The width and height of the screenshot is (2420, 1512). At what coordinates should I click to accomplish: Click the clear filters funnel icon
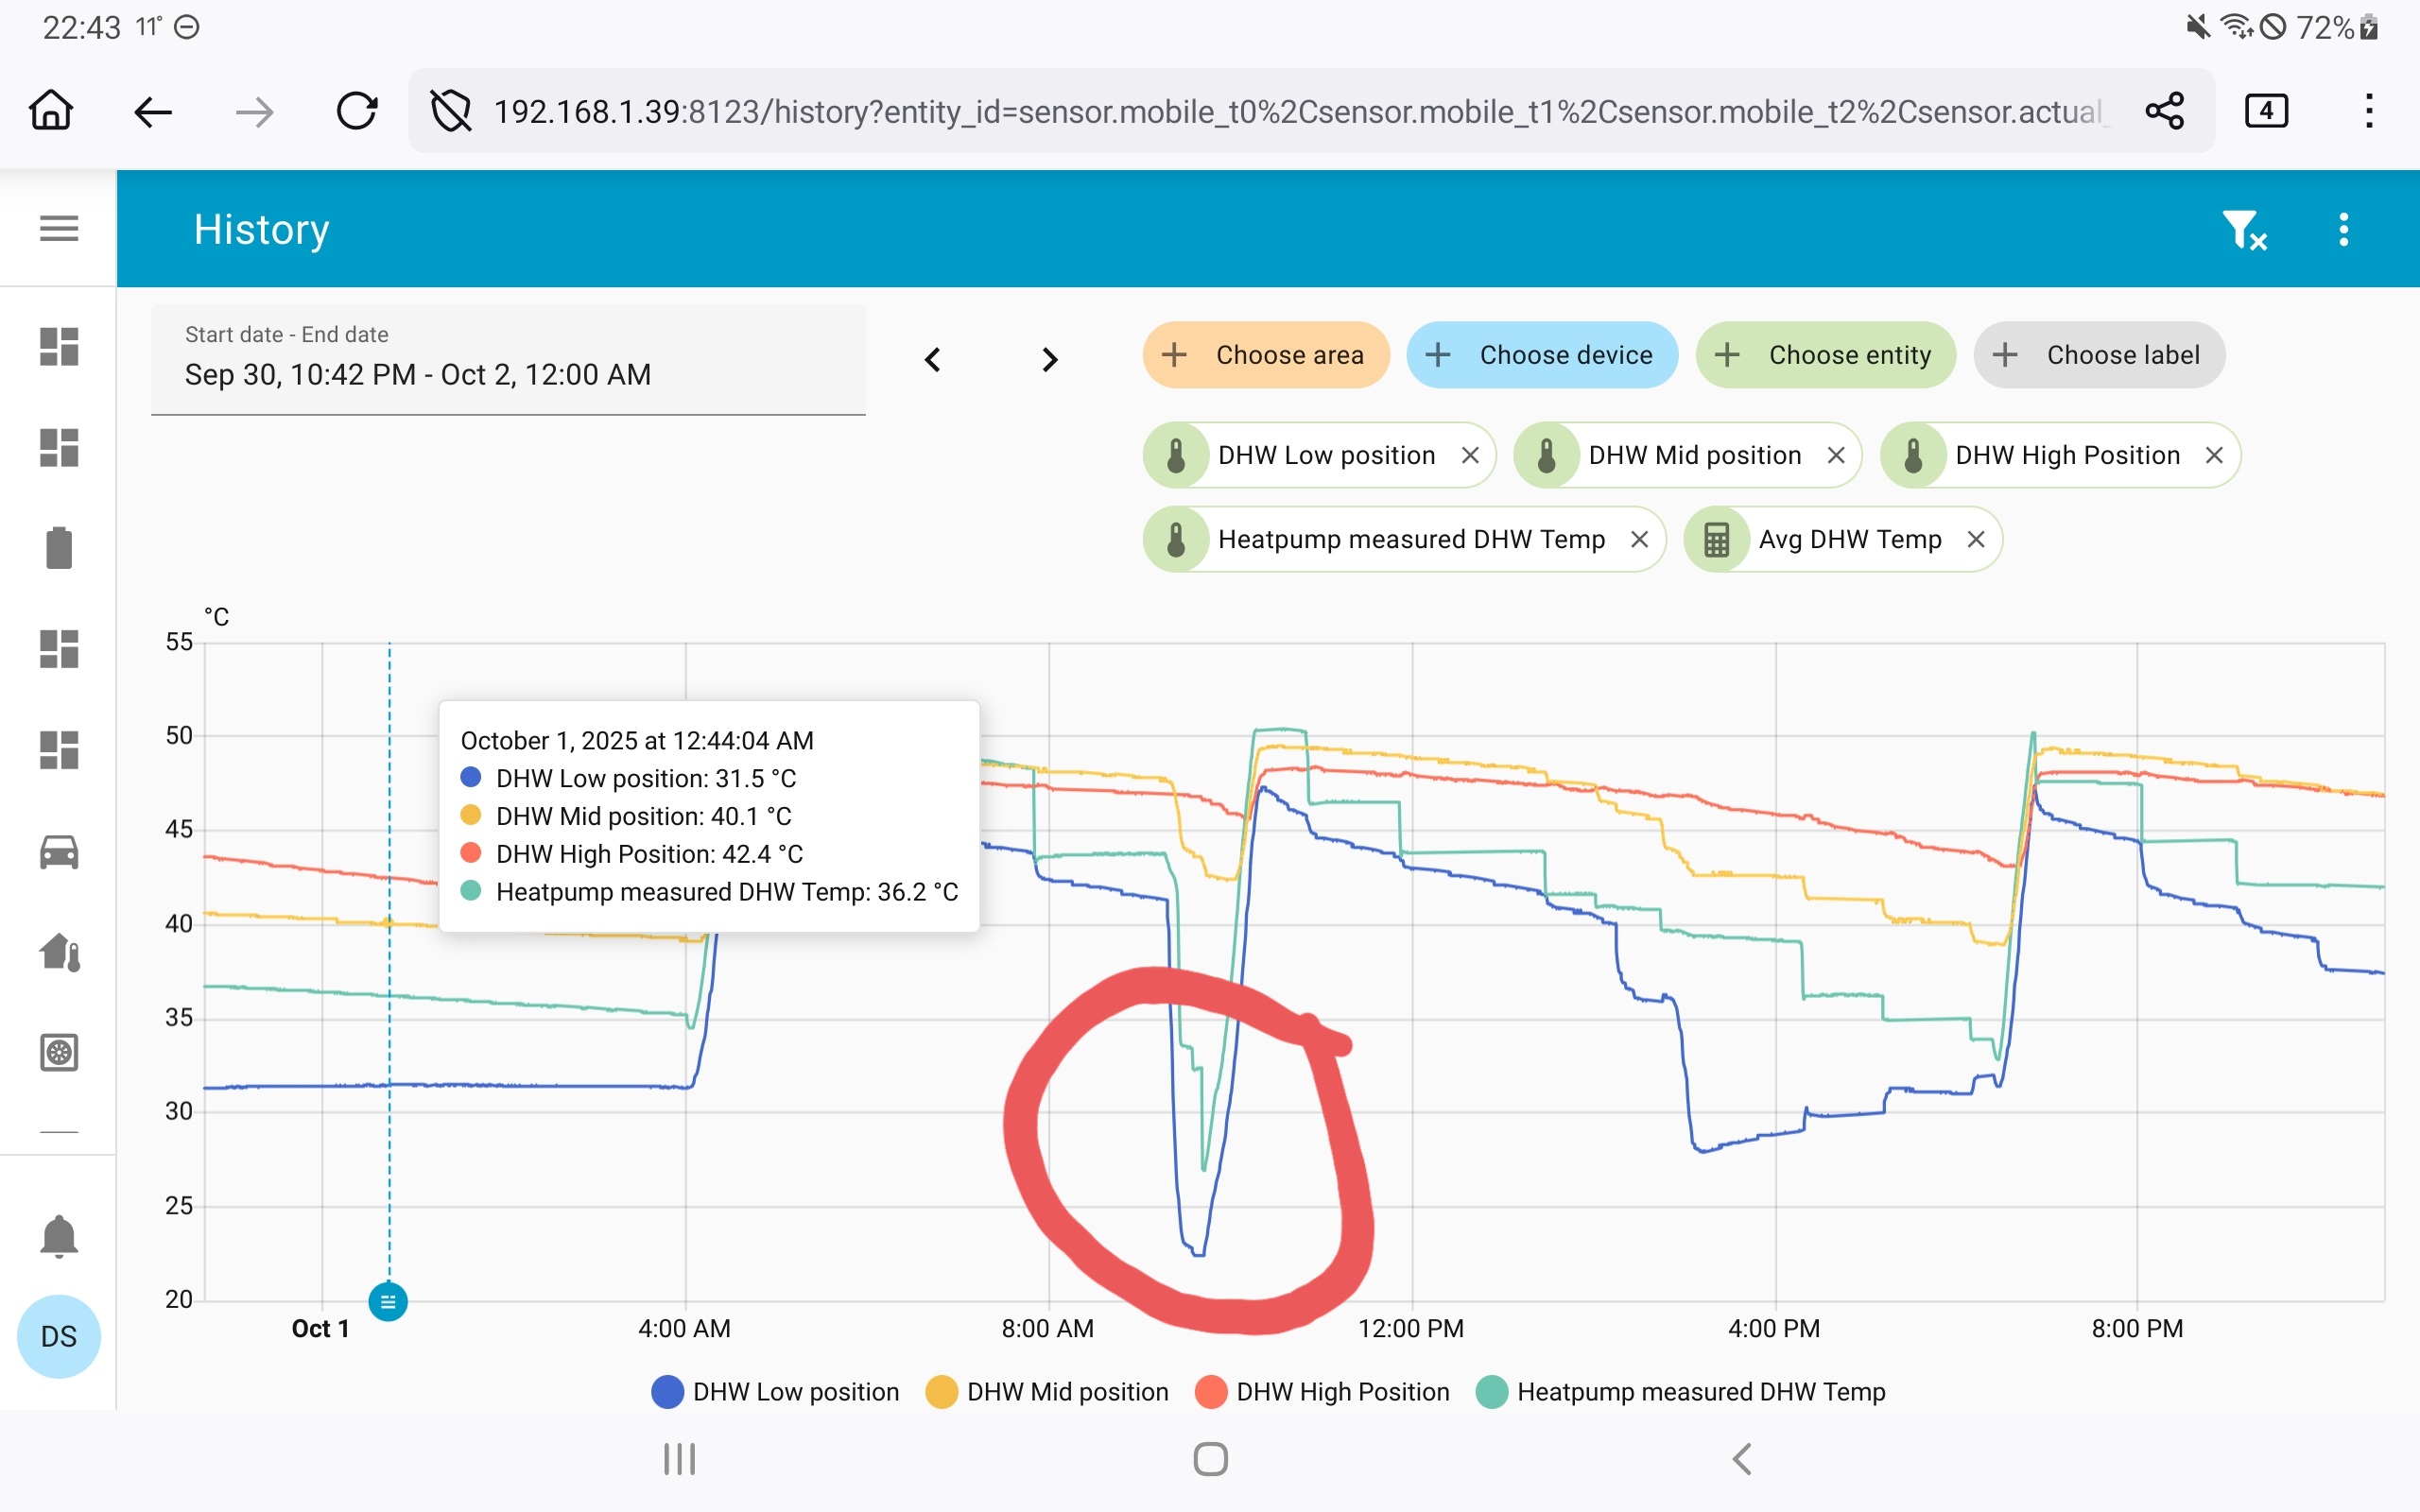(2243, 230)
